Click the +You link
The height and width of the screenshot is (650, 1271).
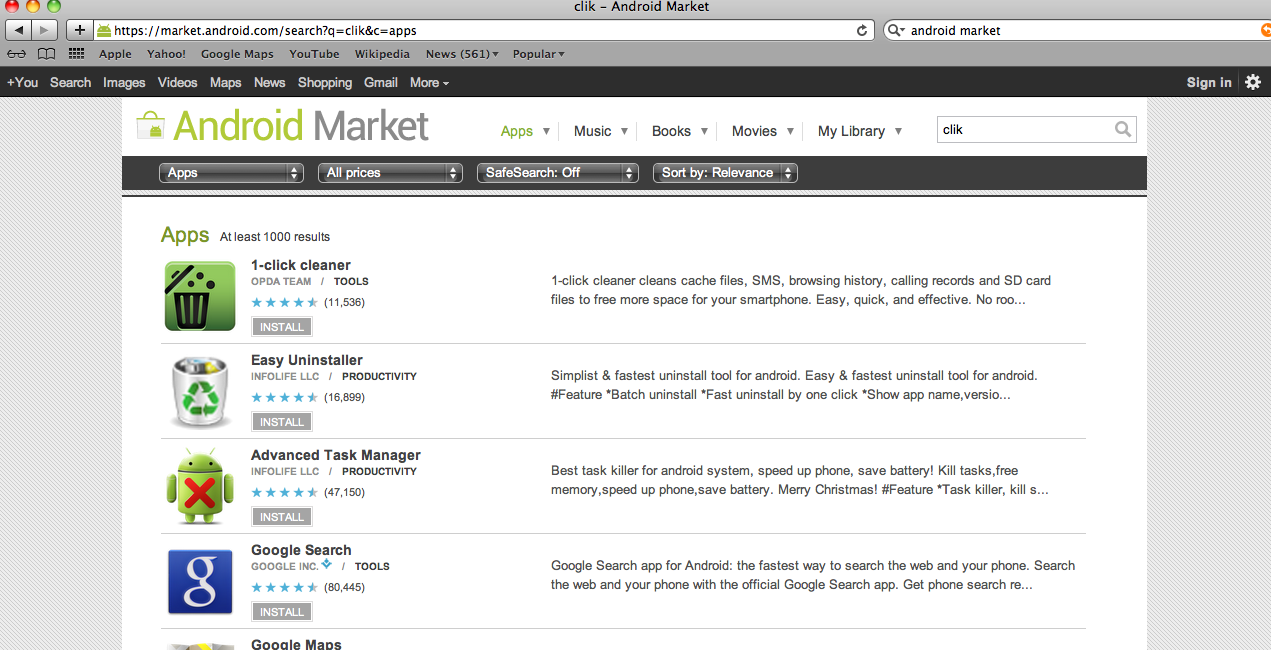22,82
